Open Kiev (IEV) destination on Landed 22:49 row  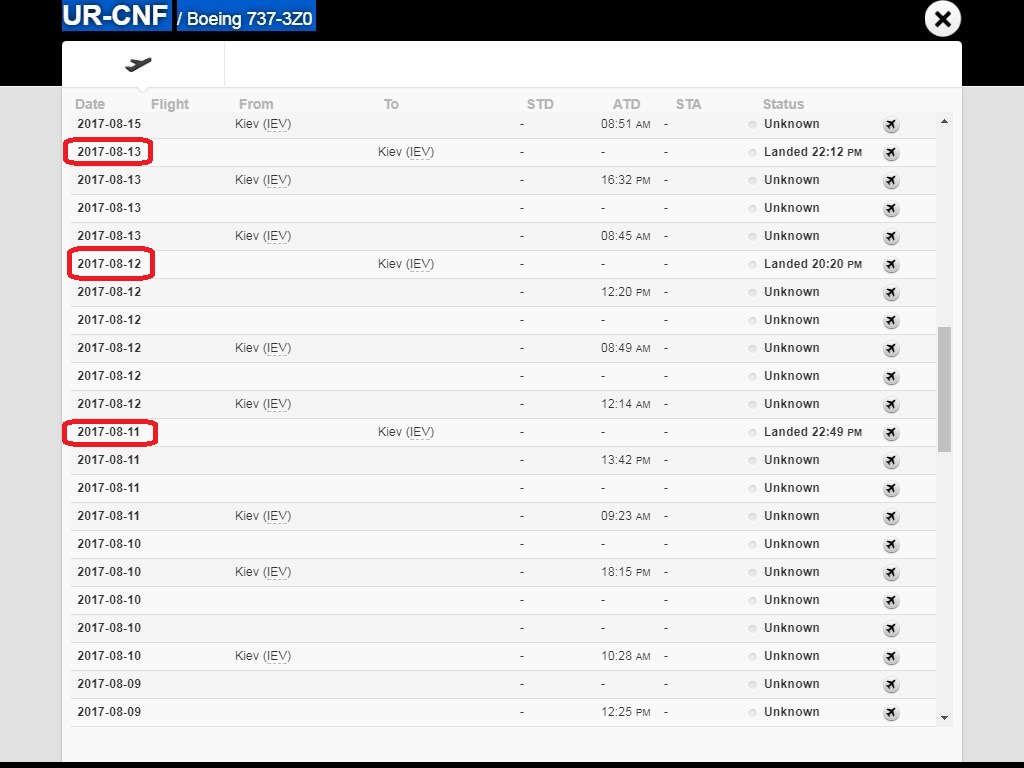406,432
